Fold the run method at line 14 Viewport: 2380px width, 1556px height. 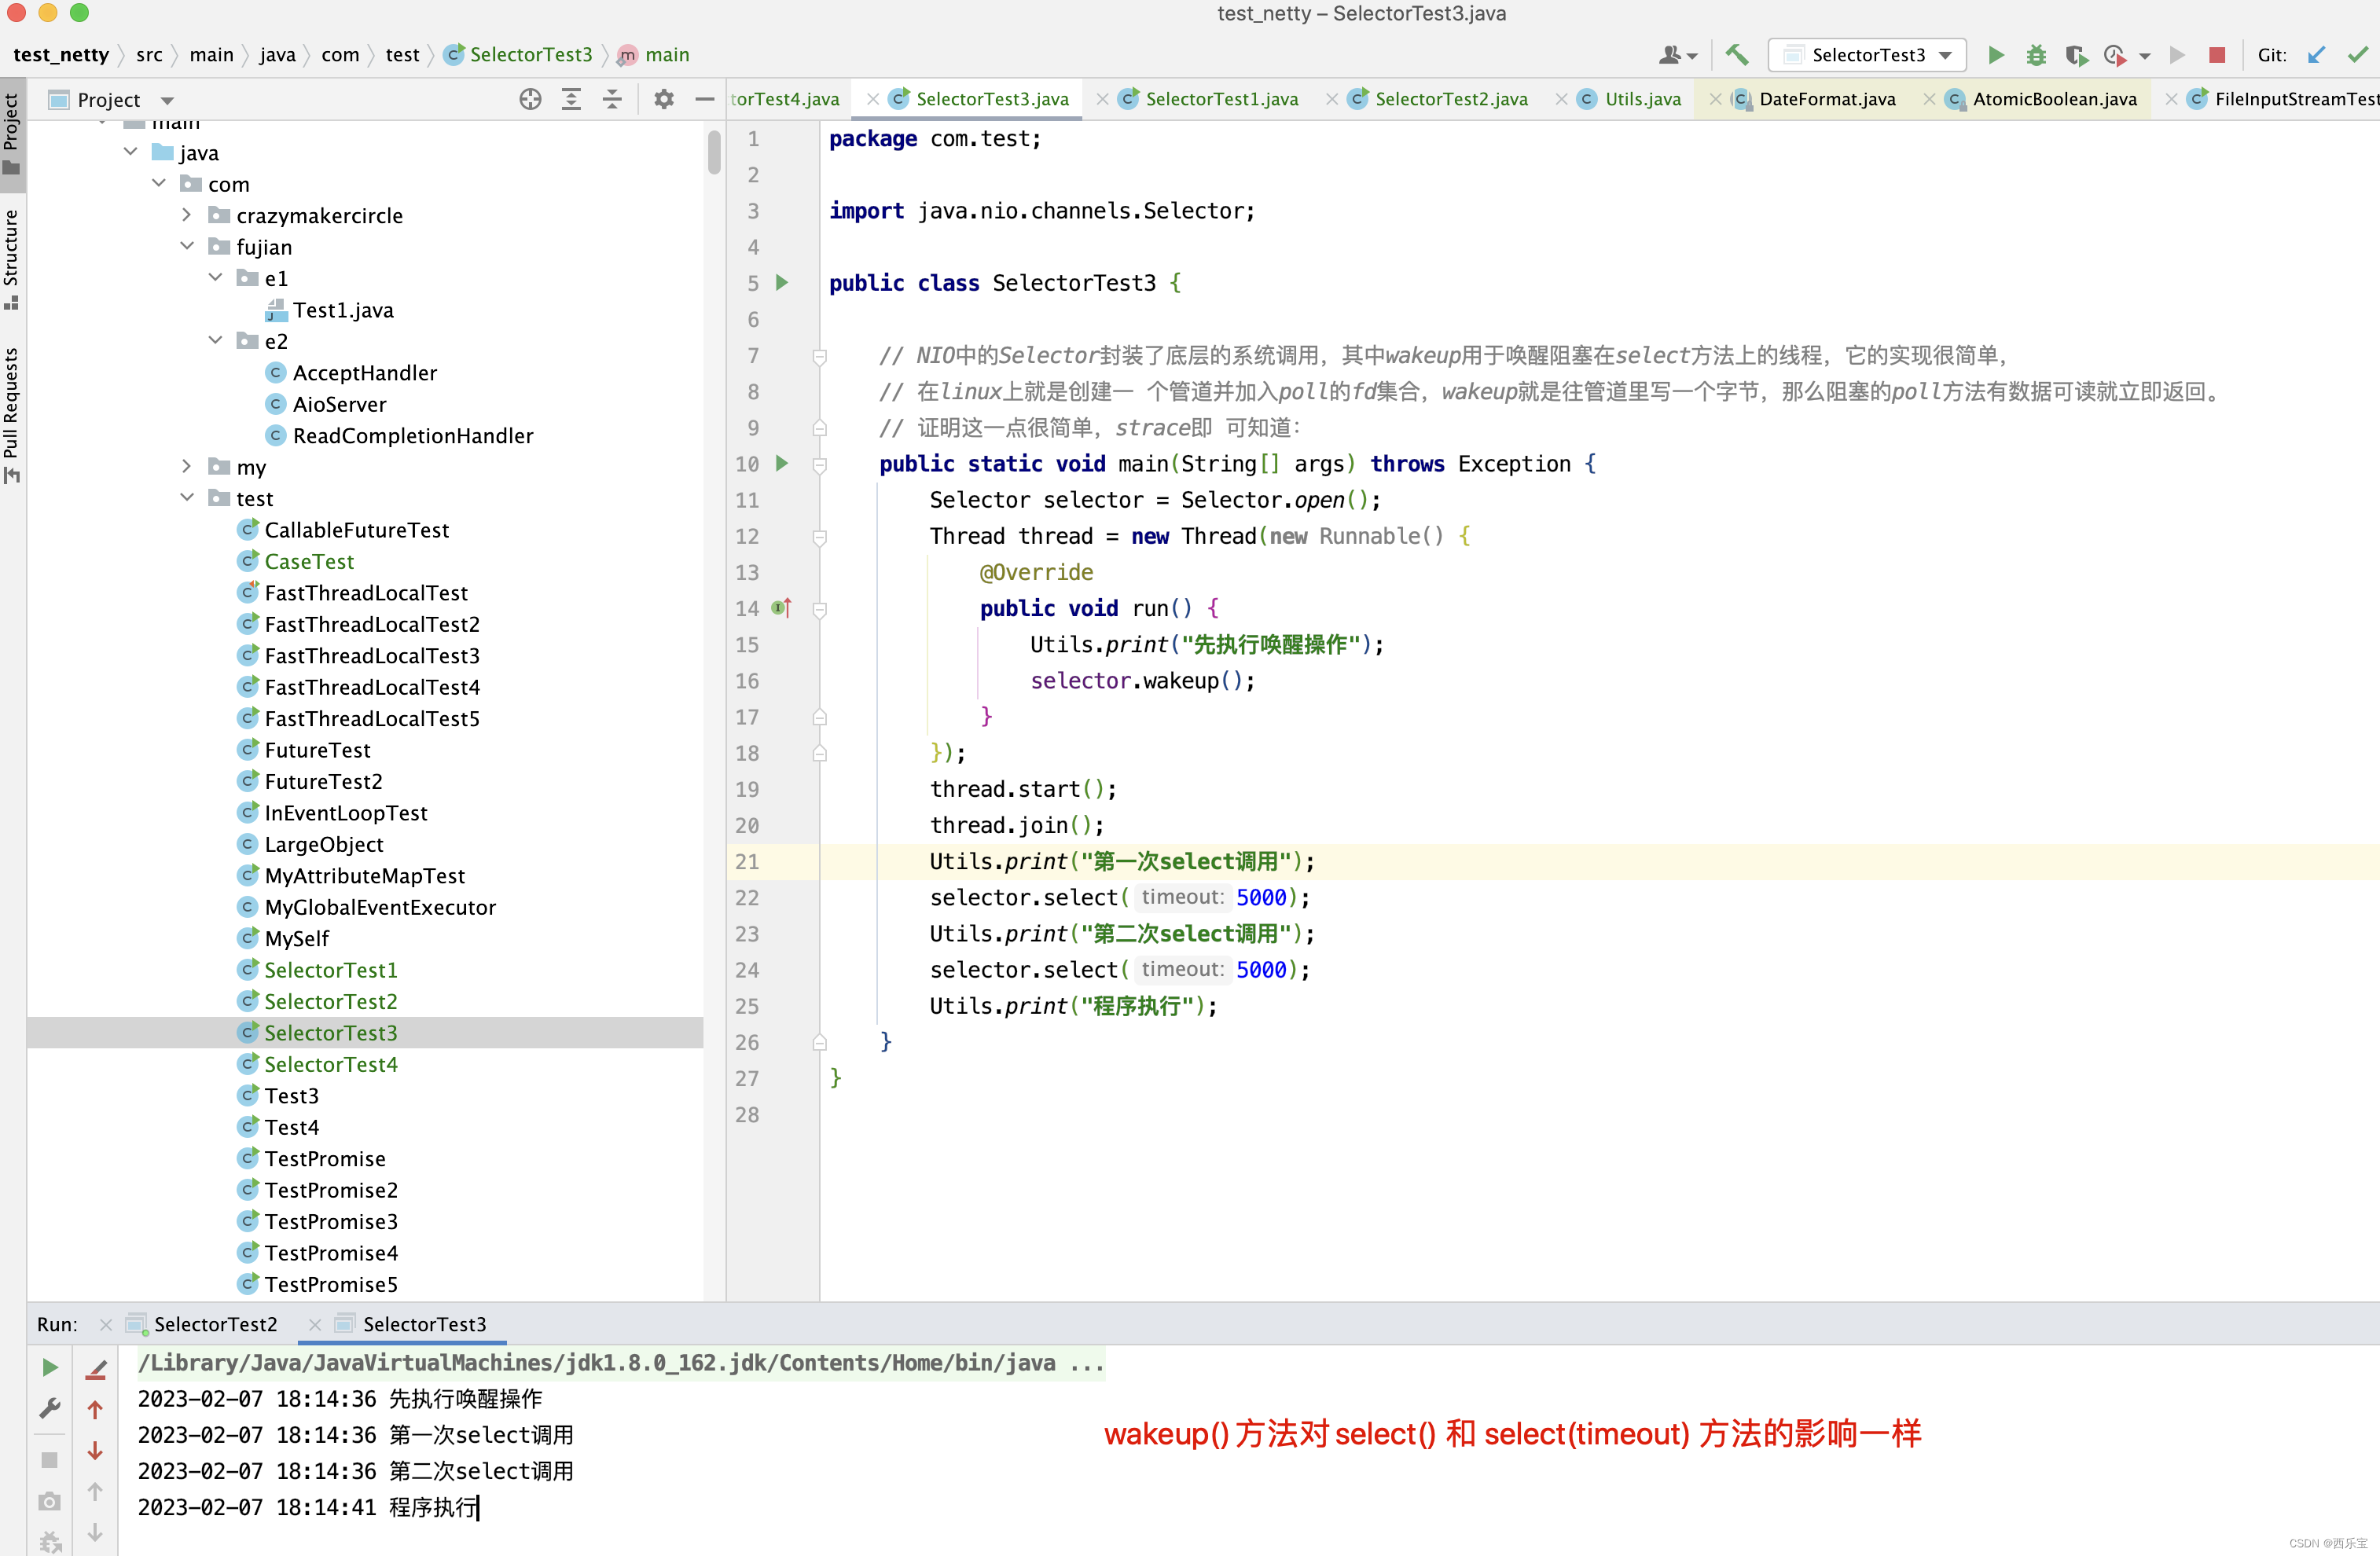(820, 609)
